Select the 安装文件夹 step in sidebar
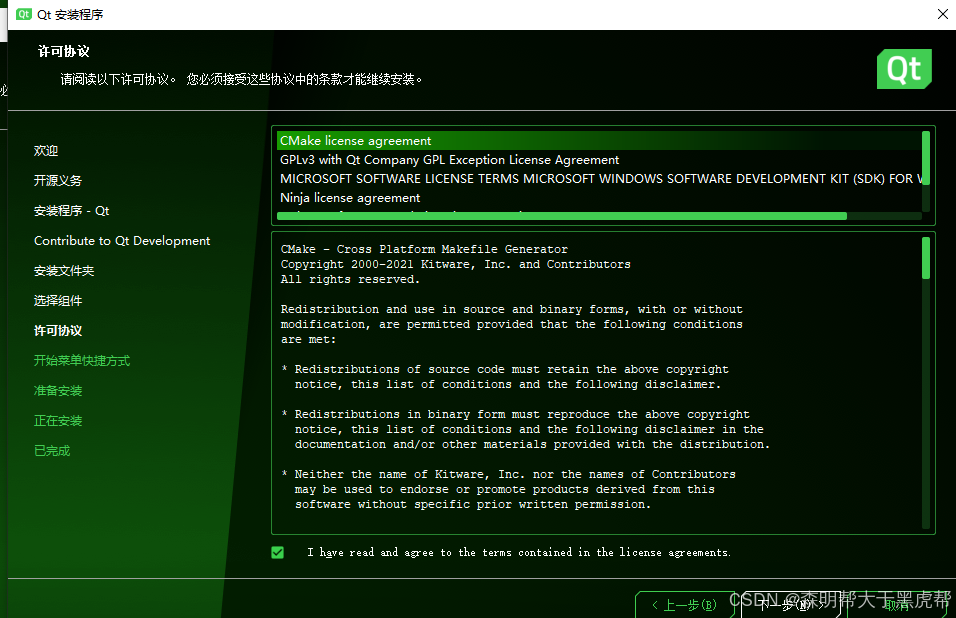The image size is (956, 618). (64, 271)
